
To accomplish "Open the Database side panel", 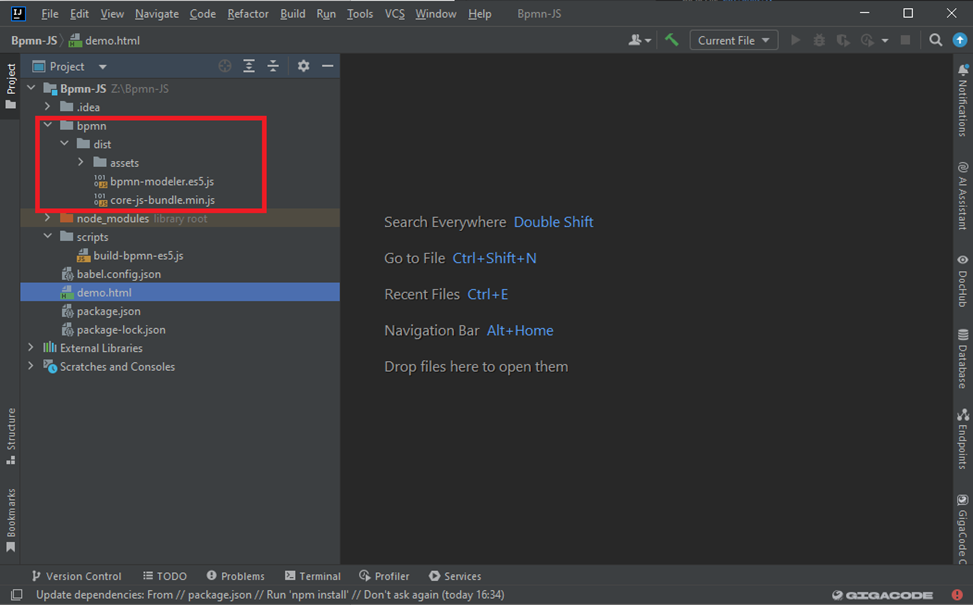I will (x=962, y=359).
